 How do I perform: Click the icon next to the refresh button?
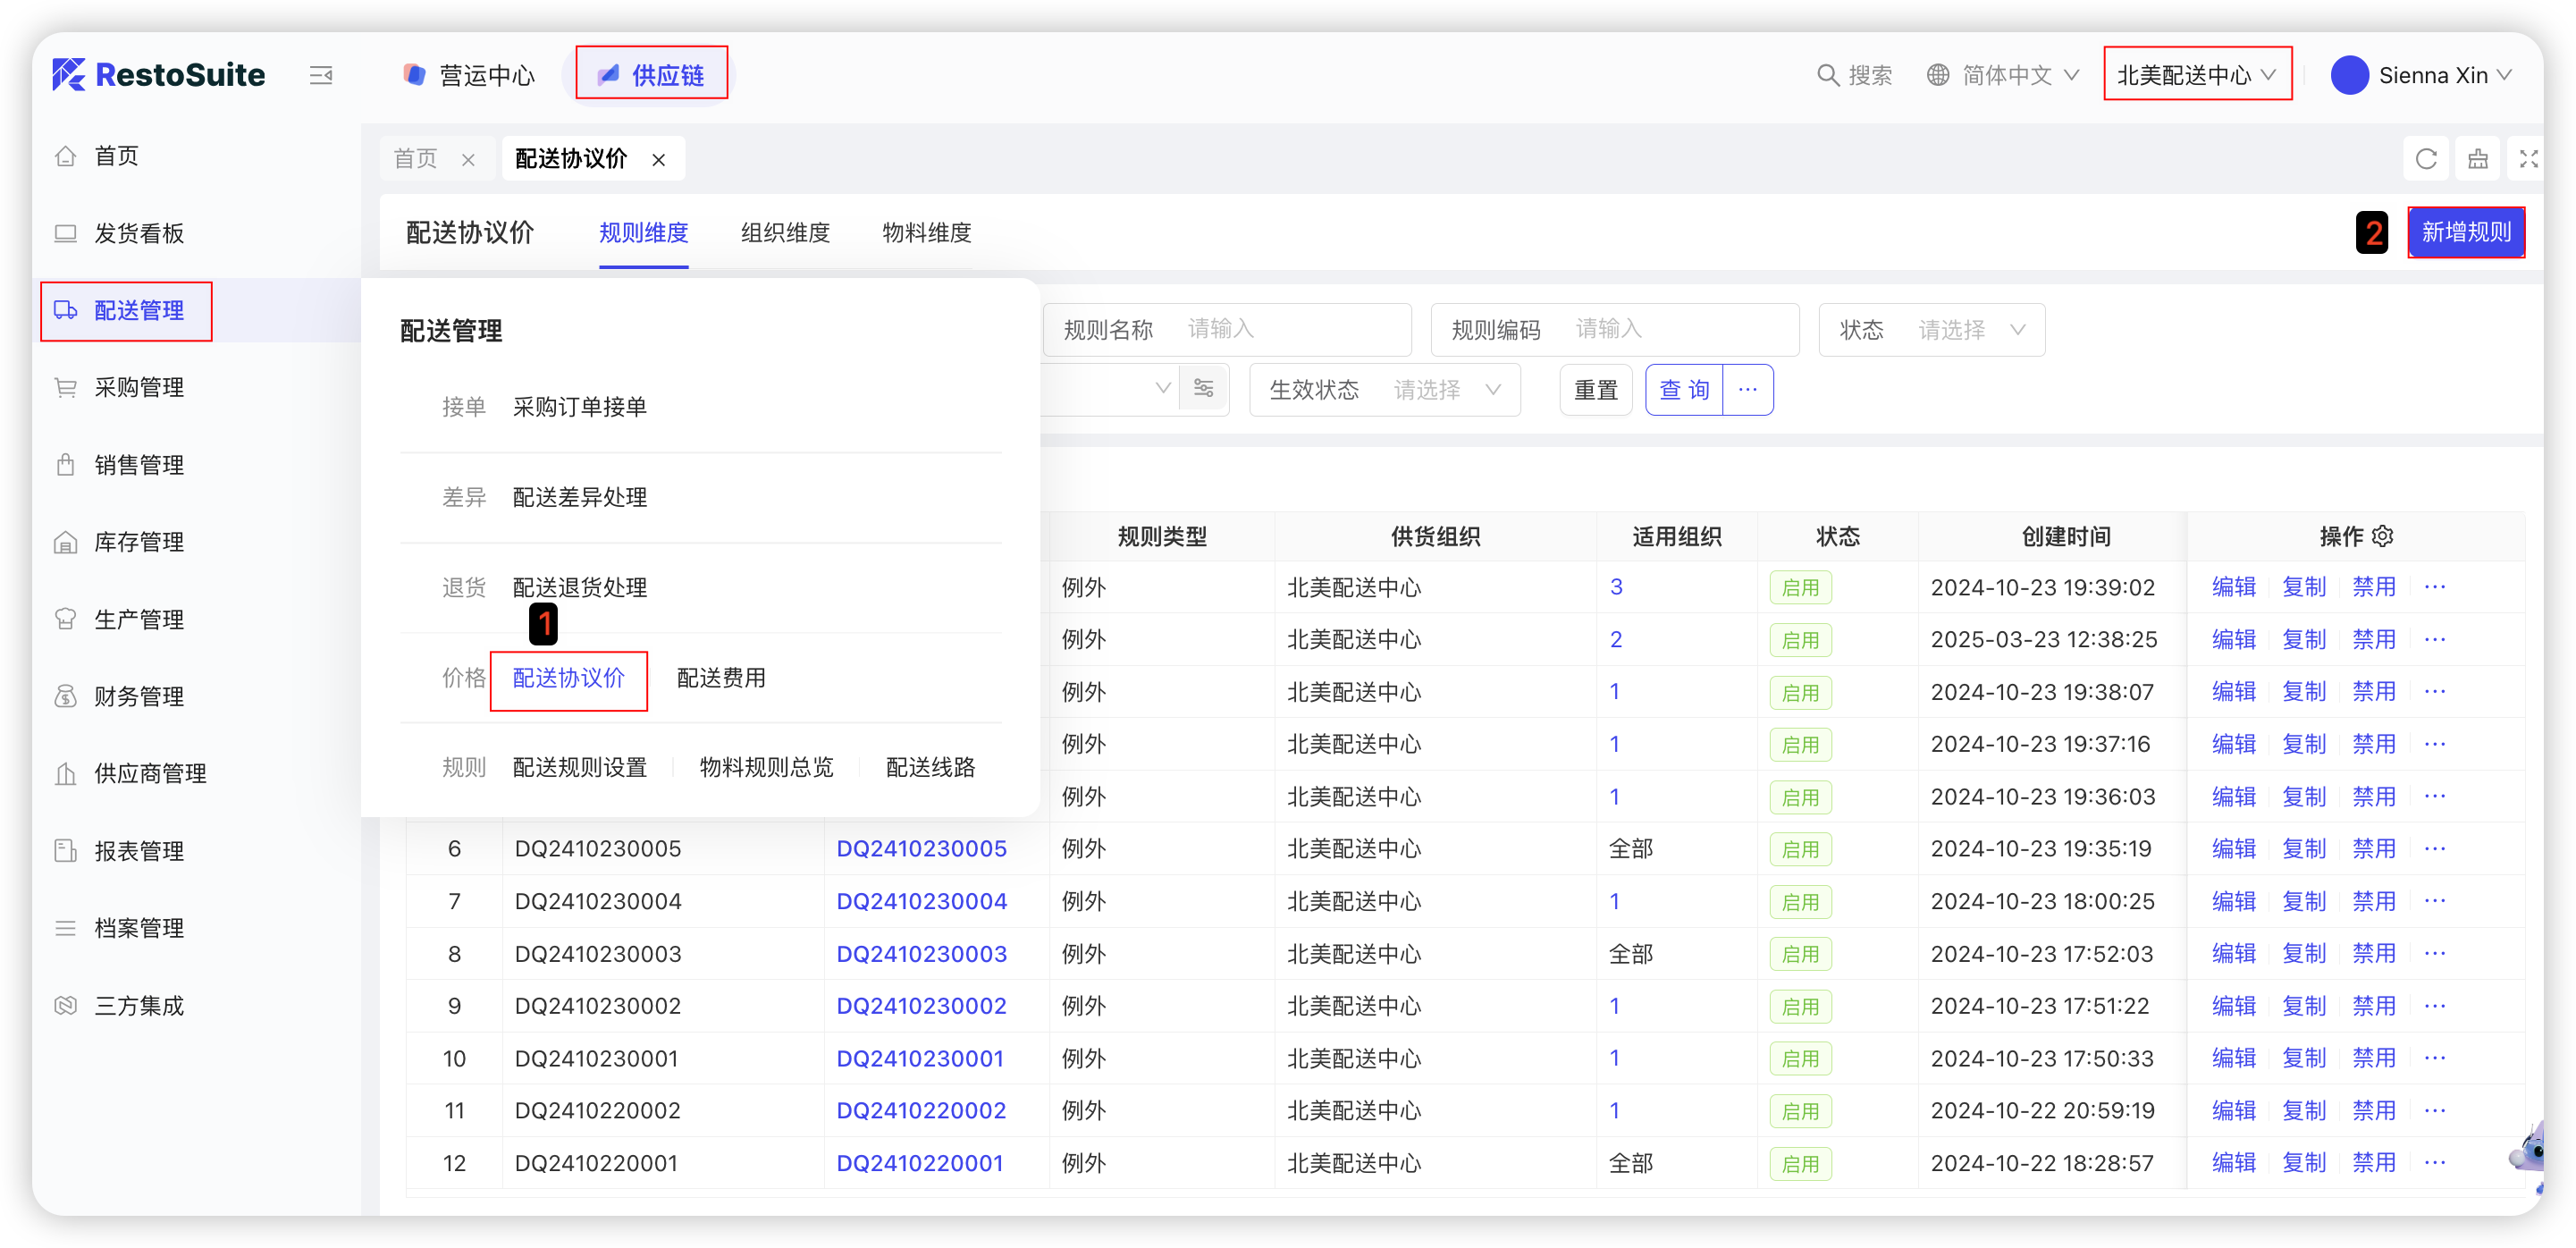(2477, 159)
